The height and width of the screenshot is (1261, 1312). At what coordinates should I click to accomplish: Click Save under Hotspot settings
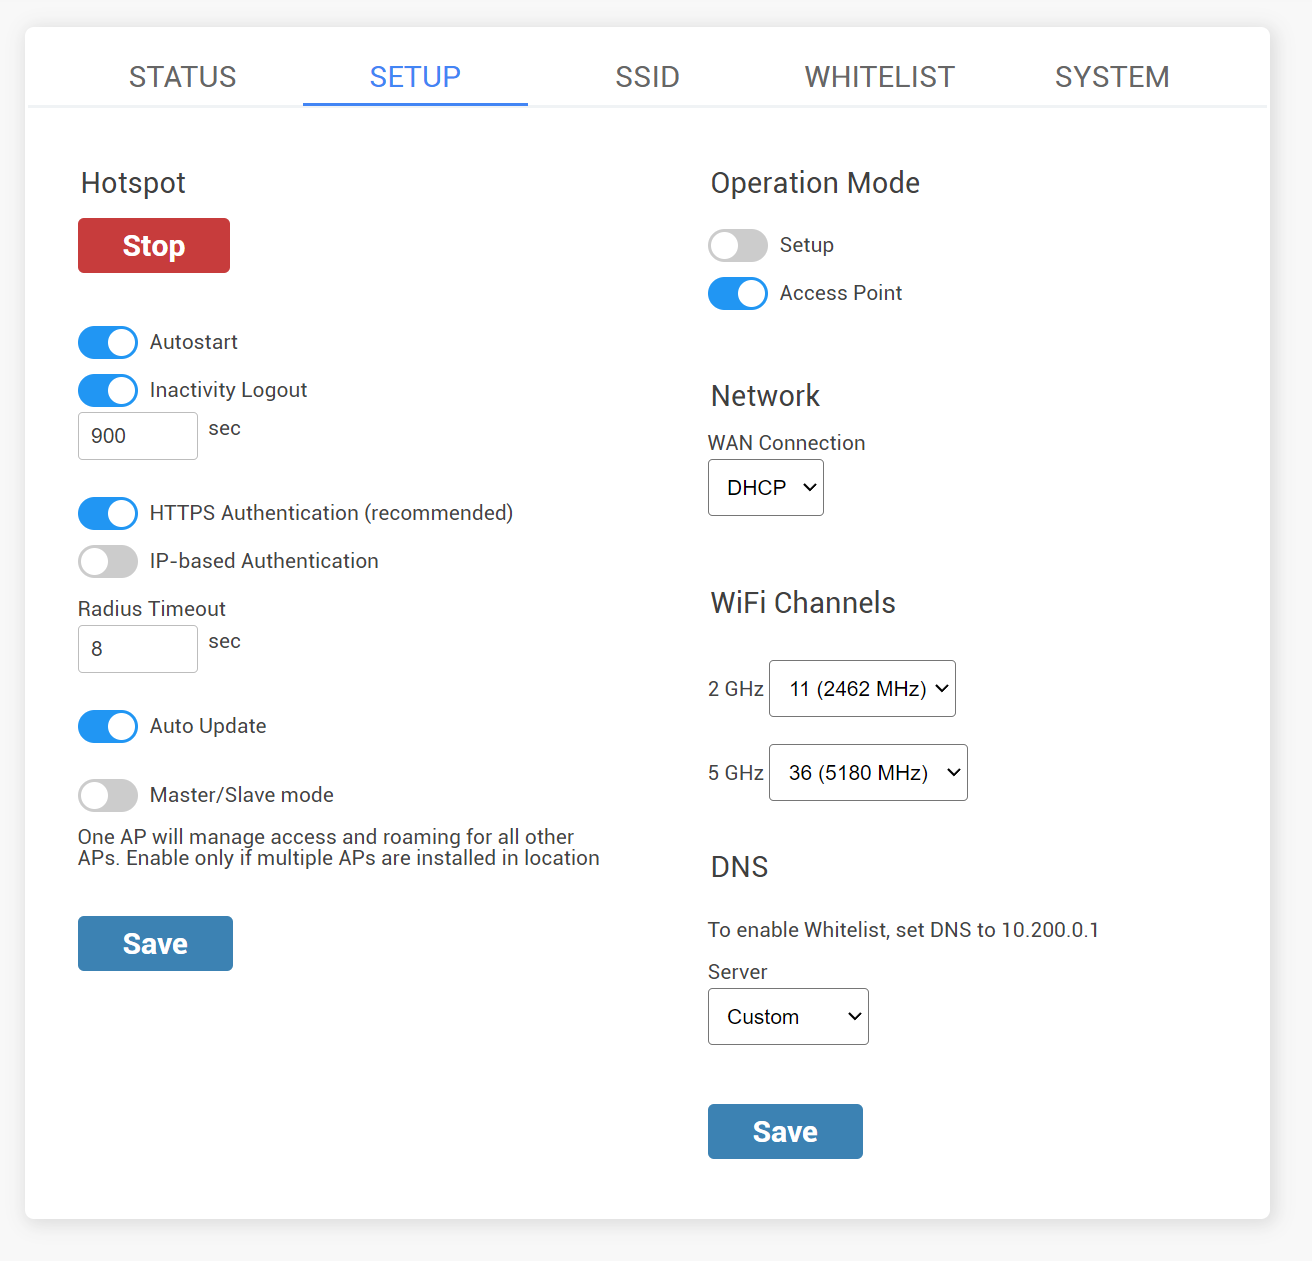pyautogui.click(x=155, y=943)
